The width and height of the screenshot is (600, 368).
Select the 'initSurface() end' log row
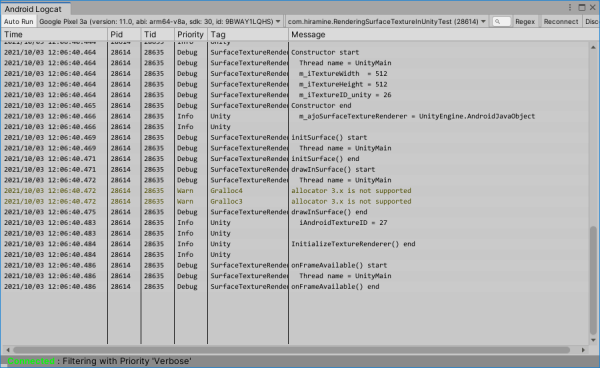pyautogui.click(x=295, y=159)
